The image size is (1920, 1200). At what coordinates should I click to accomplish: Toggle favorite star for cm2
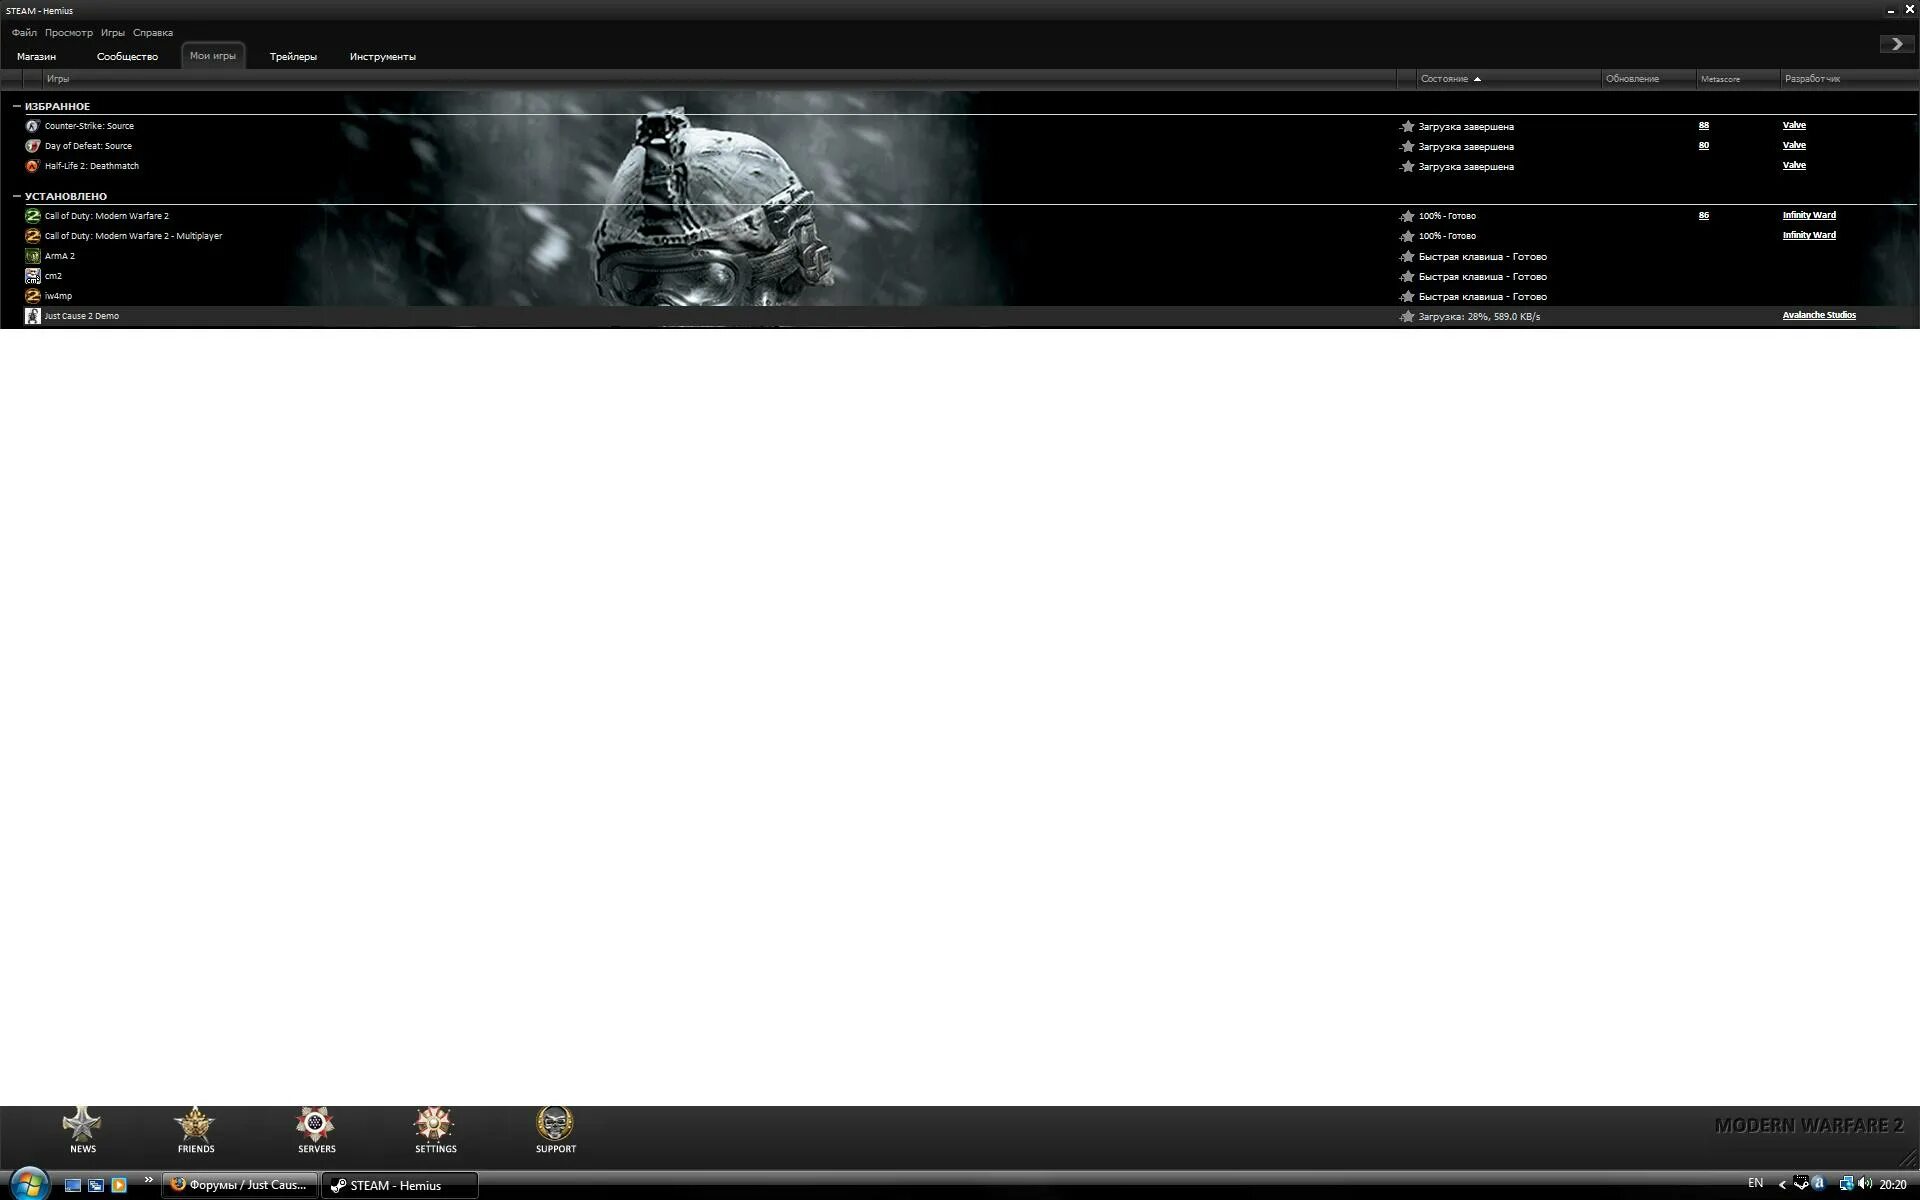coord(1407,277)
